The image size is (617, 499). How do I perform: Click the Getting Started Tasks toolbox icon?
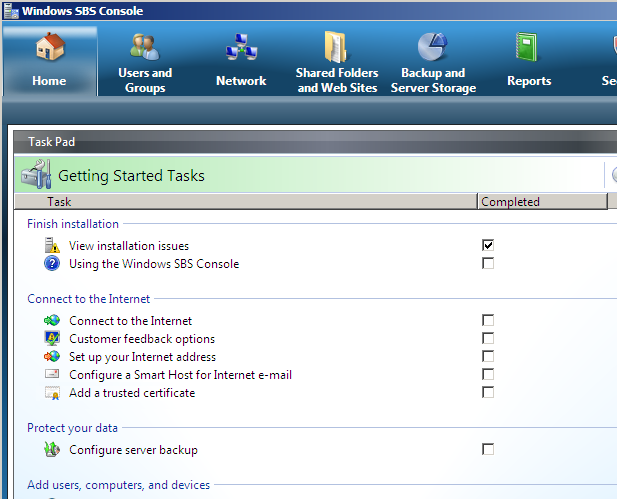coord(36,174)
